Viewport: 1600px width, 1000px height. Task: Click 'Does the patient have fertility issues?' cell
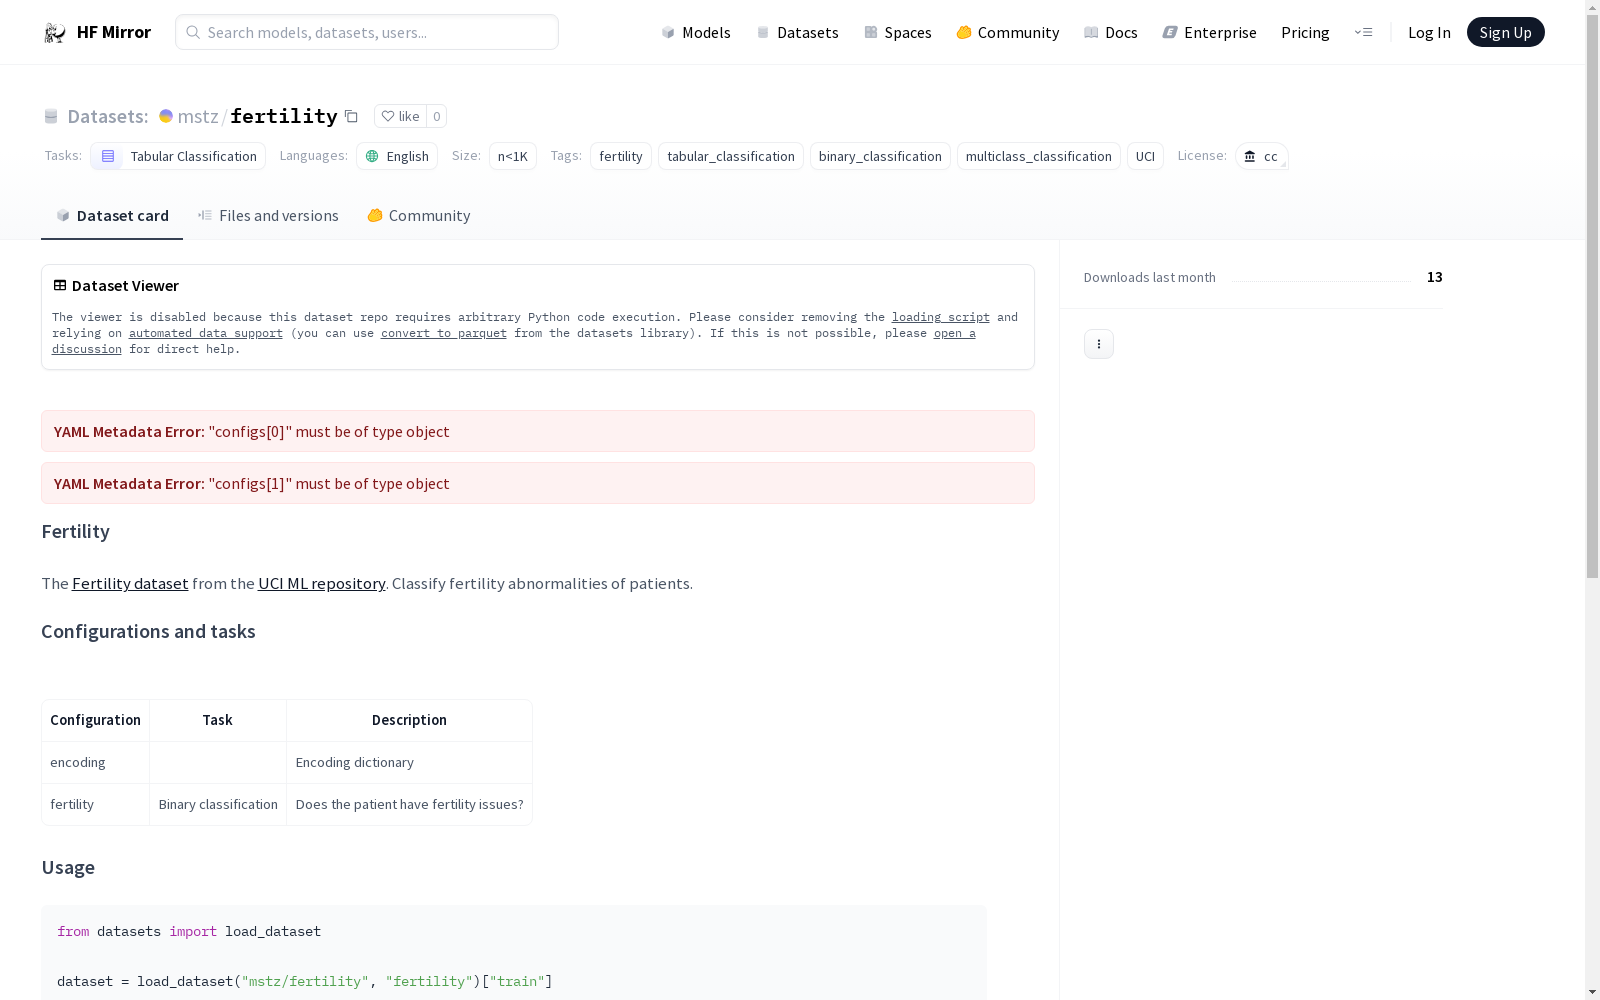pos(409,804)
